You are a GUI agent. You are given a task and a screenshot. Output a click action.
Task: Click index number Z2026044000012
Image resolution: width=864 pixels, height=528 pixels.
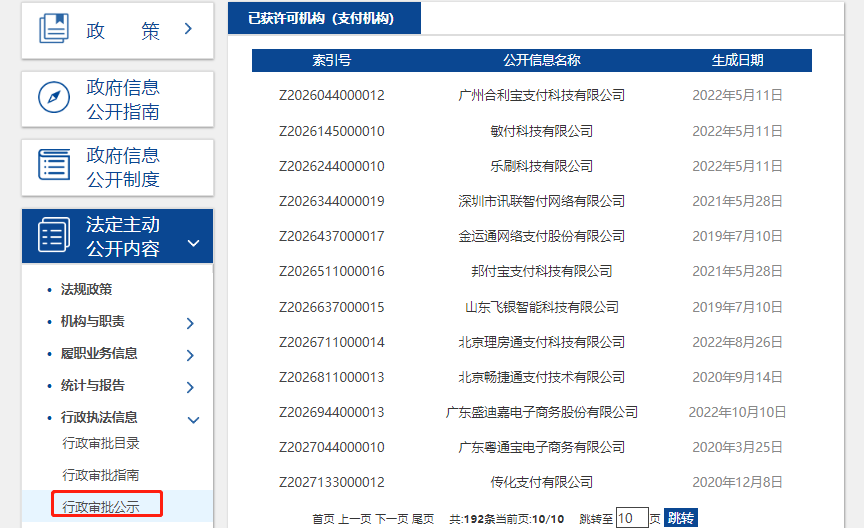[x=332, y=95]
